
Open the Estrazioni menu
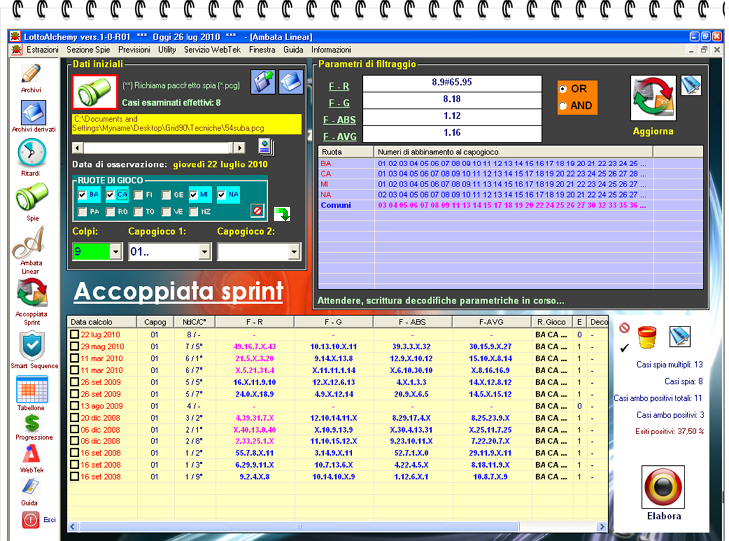point(42,50)
